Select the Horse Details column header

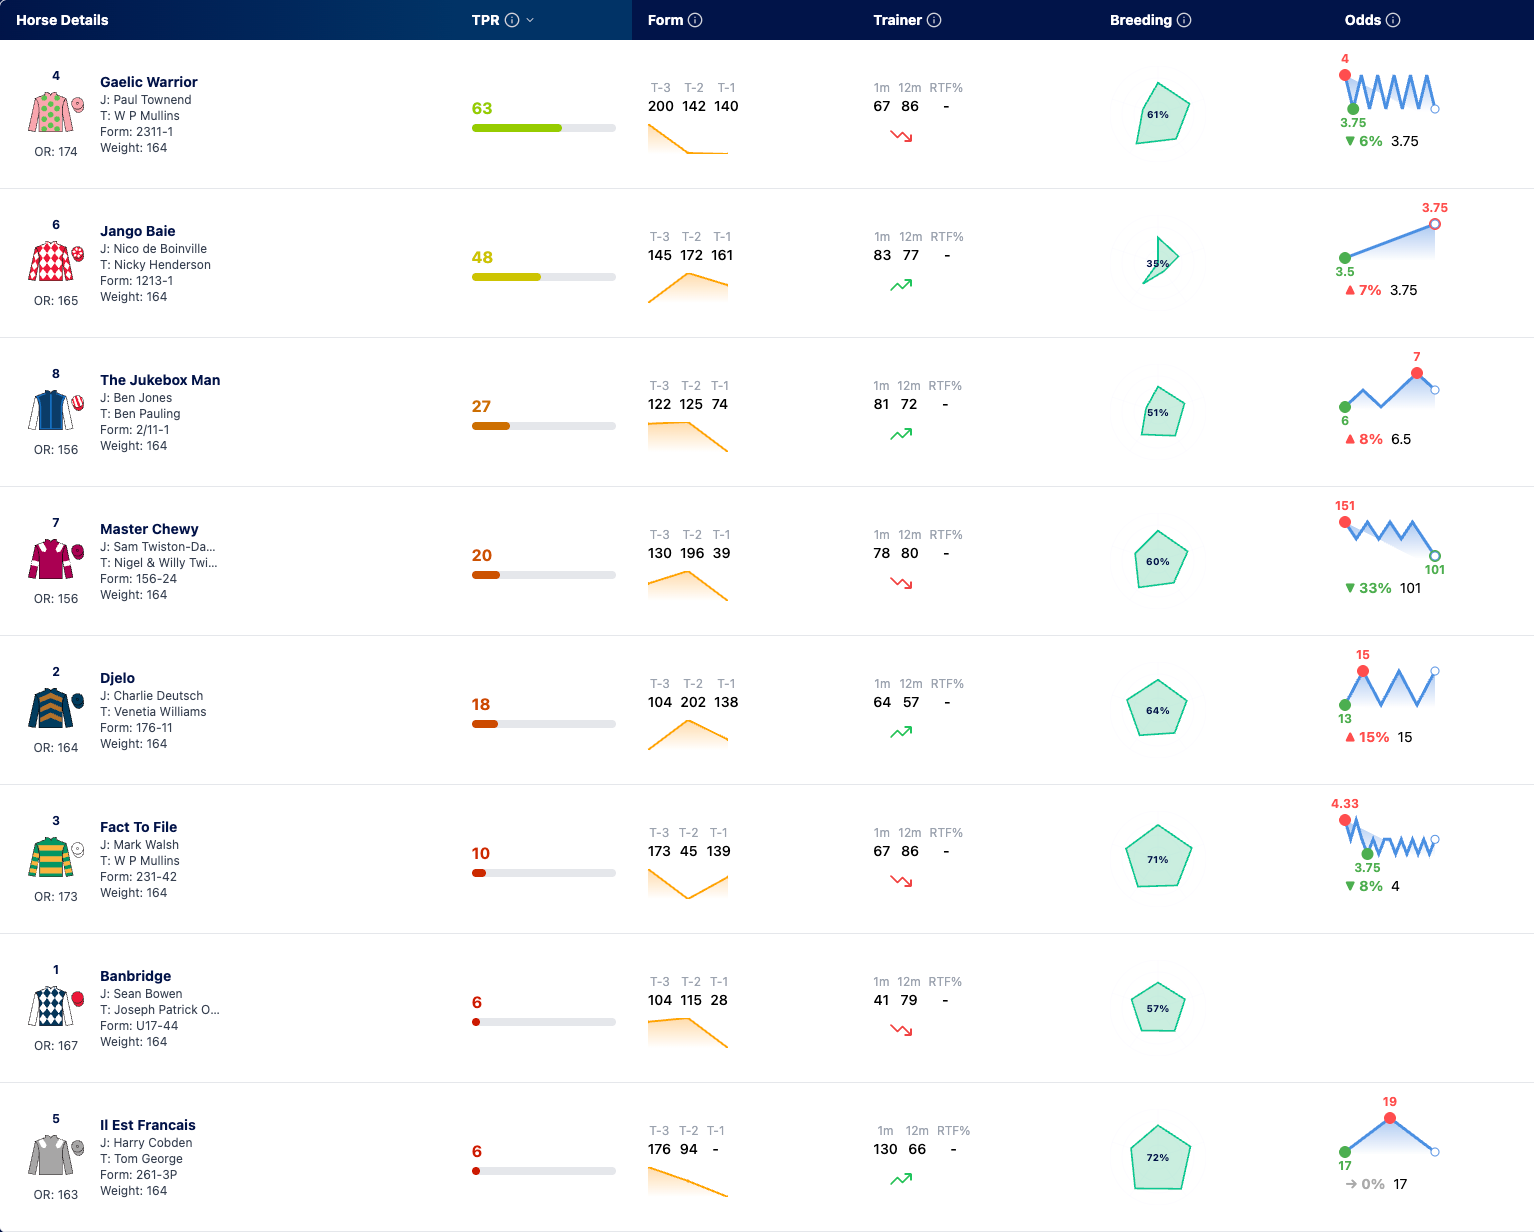[62, 20]
